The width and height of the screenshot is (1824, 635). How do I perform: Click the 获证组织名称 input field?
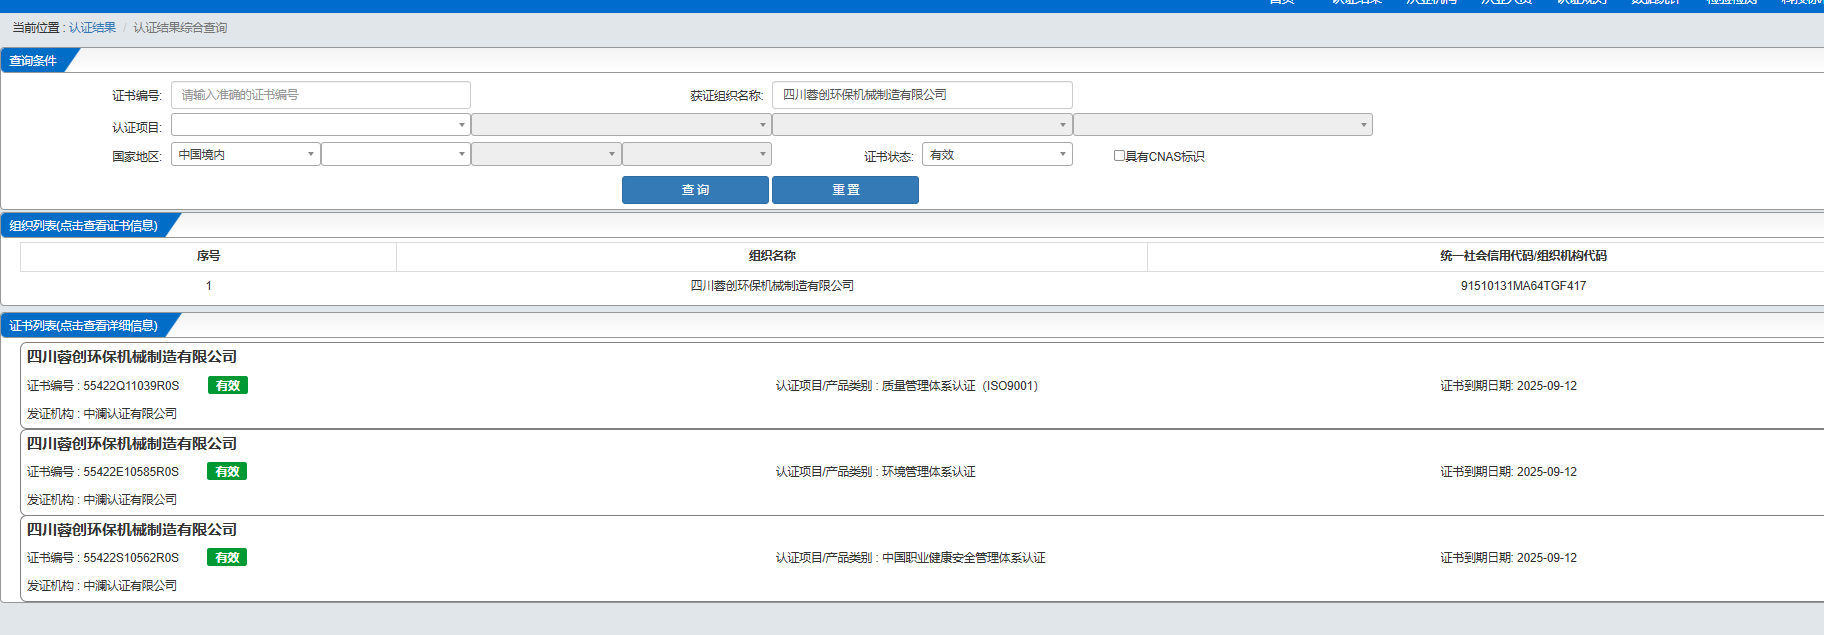pyautogui.click(x=922, y=95)
